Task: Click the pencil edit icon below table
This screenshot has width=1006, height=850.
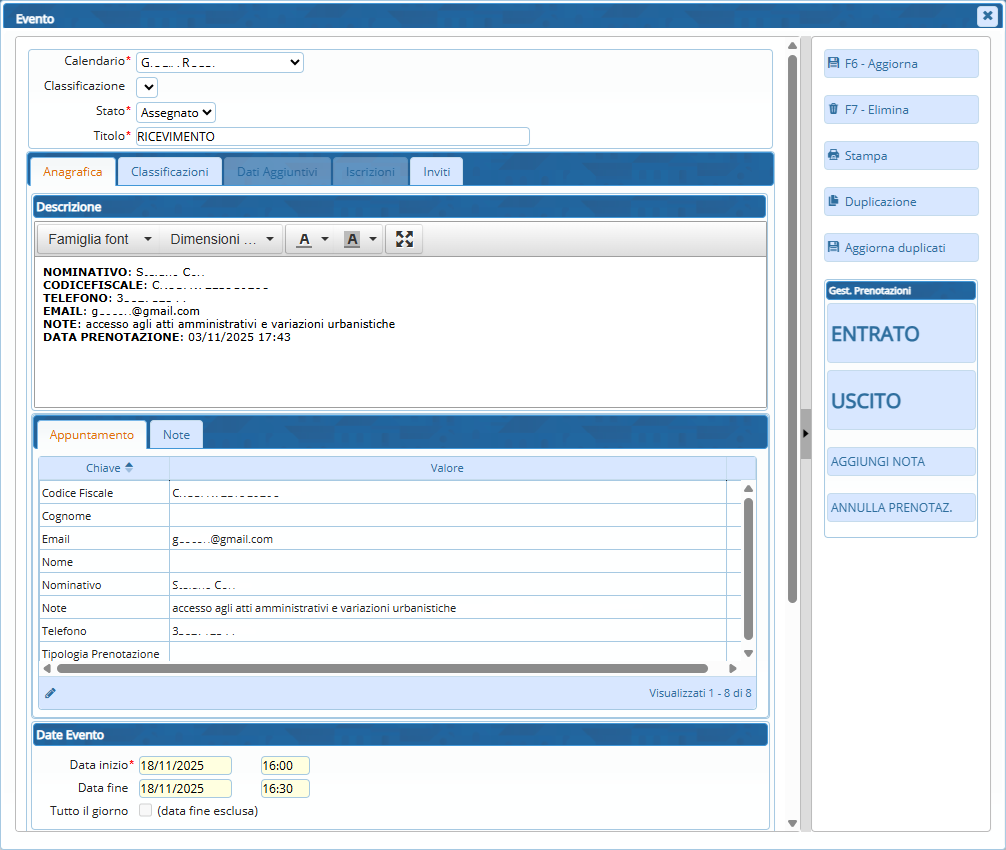Action: click(50, 692)
